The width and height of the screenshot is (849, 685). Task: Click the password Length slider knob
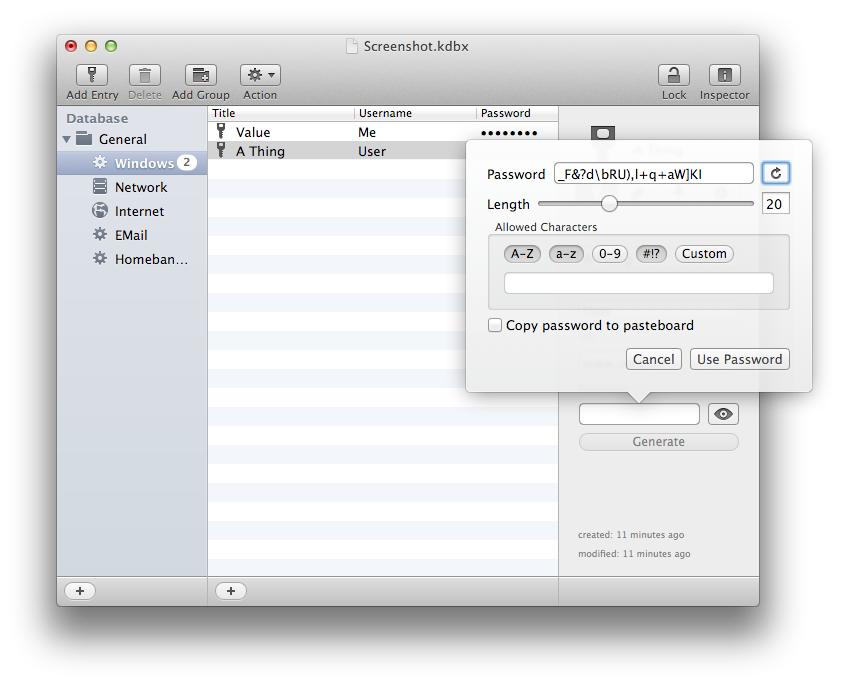[x=609, y=204]
